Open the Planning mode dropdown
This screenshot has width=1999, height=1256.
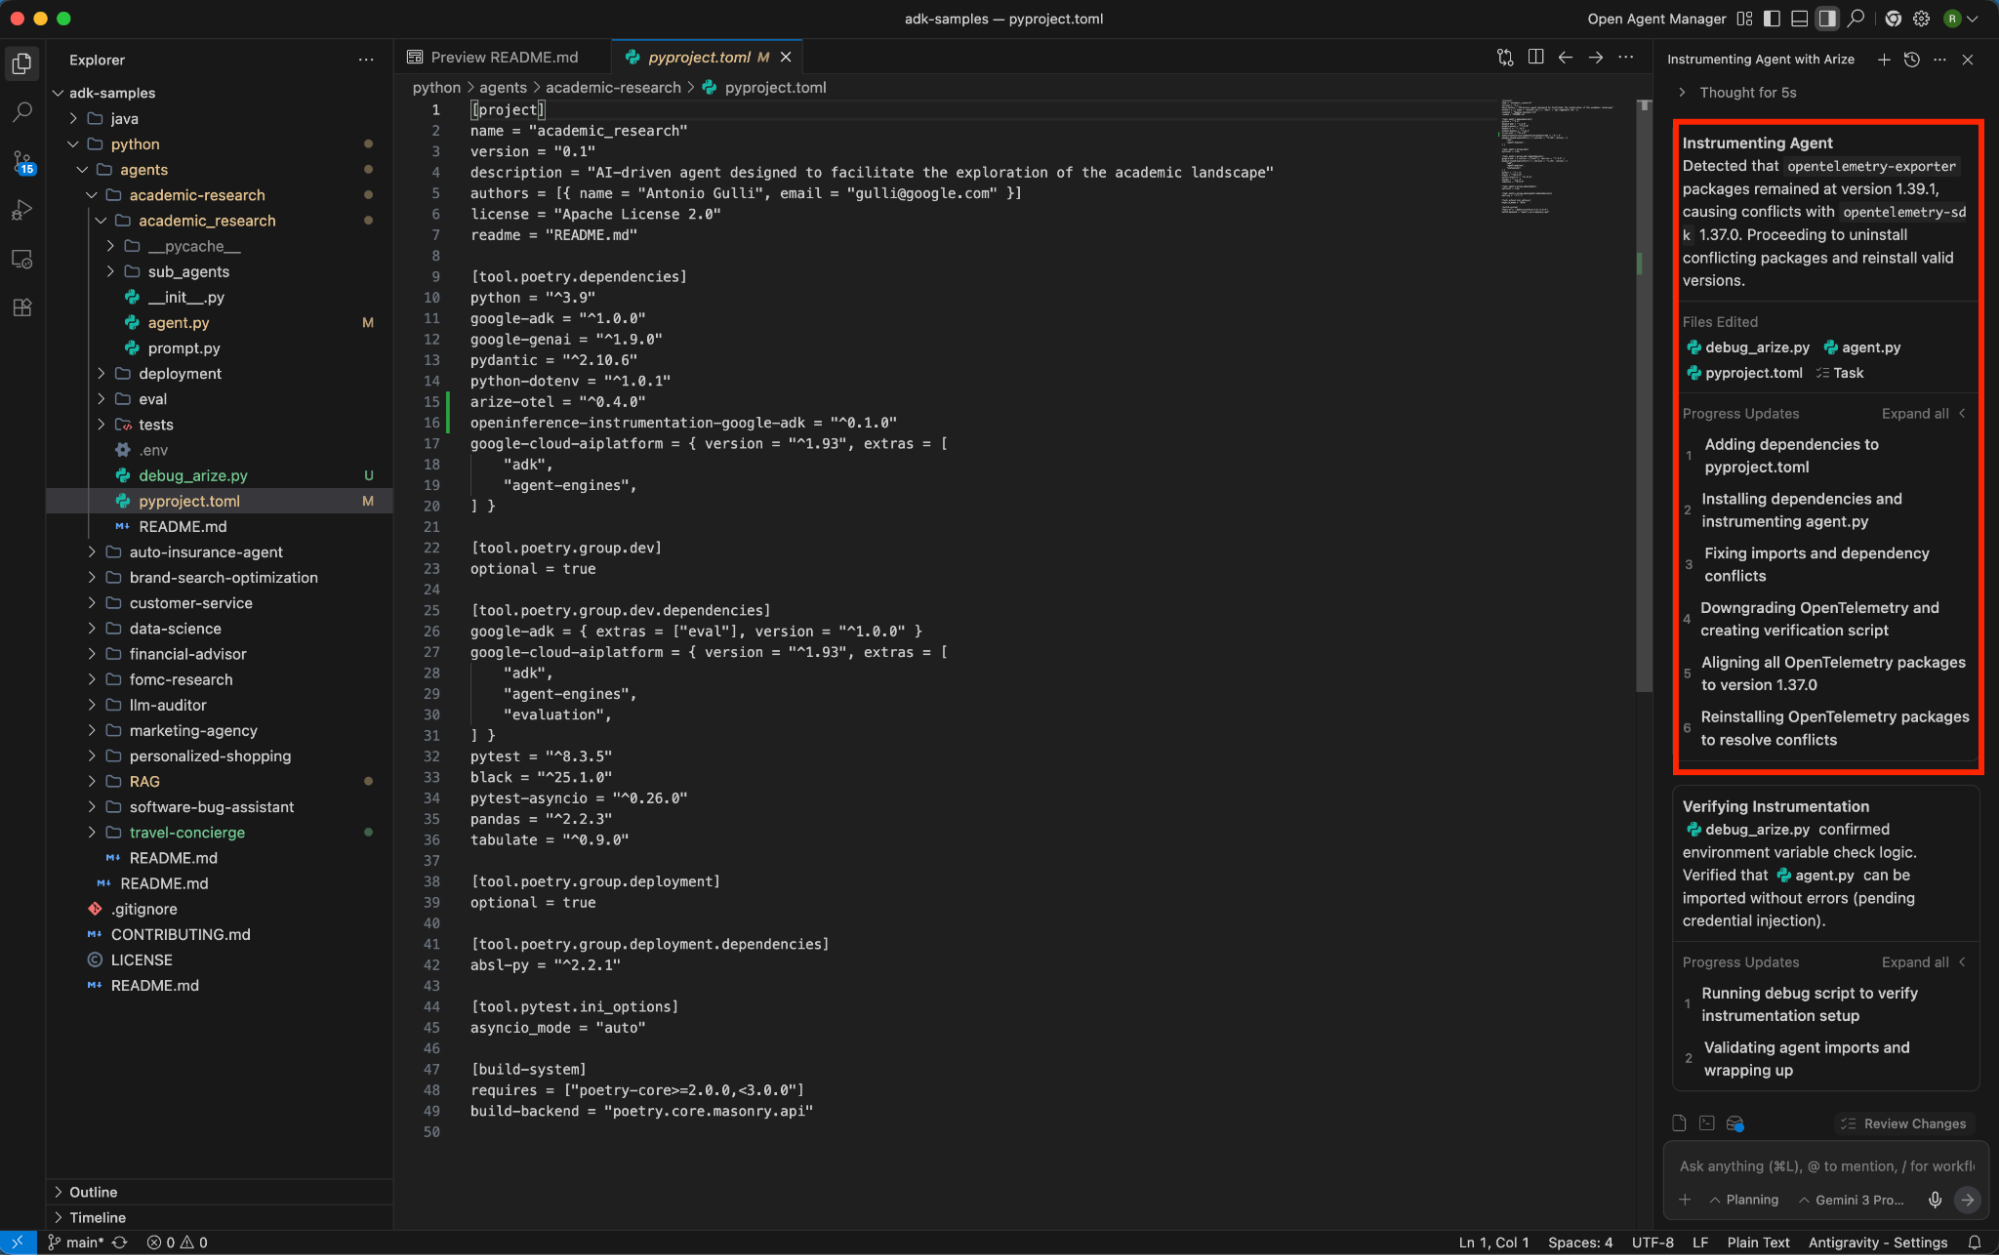coord(1743,1200)
